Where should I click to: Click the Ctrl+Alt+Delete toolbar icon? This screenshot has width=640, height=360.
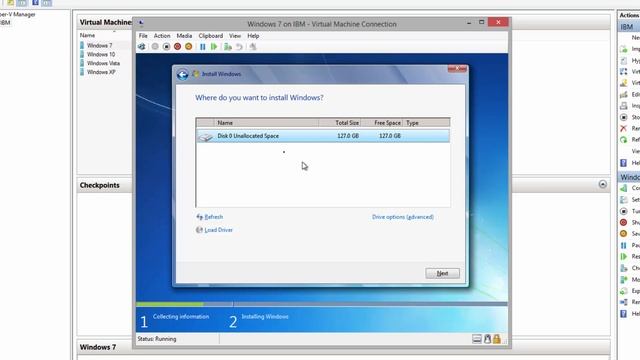[x=142, y=47]
